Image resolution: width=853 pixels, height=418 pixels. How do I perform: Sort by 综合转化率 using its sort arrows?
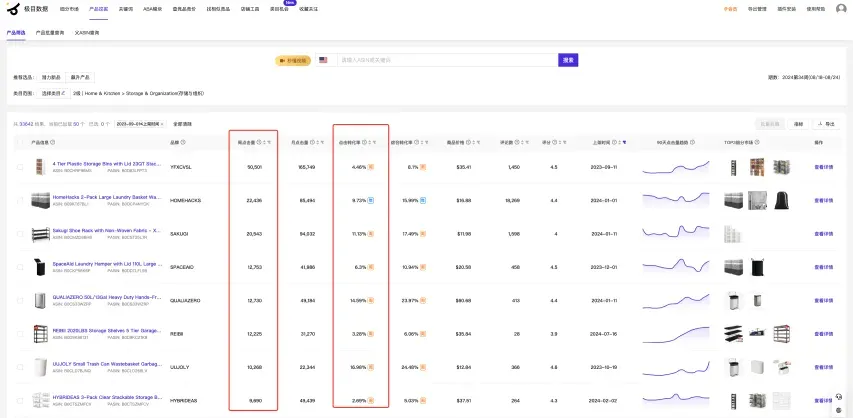(422, 143)
